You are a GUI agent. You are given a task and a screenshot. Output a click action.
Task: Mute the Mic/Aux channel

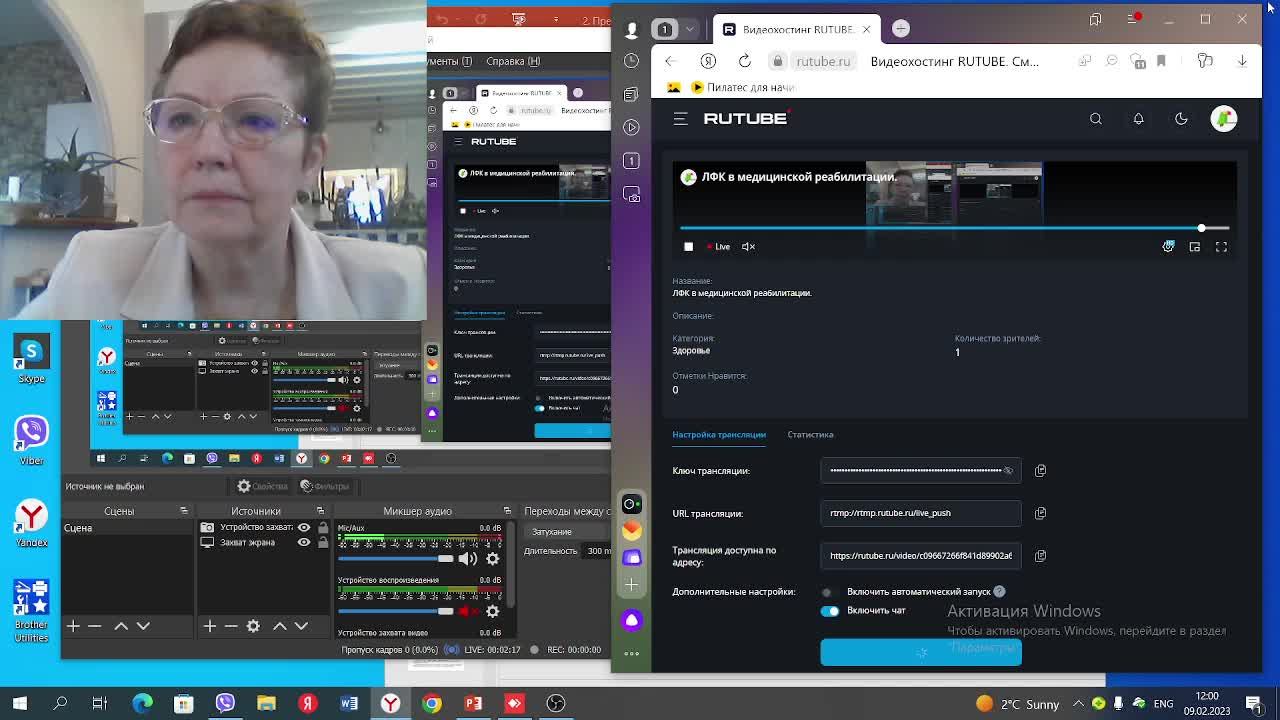467,559
